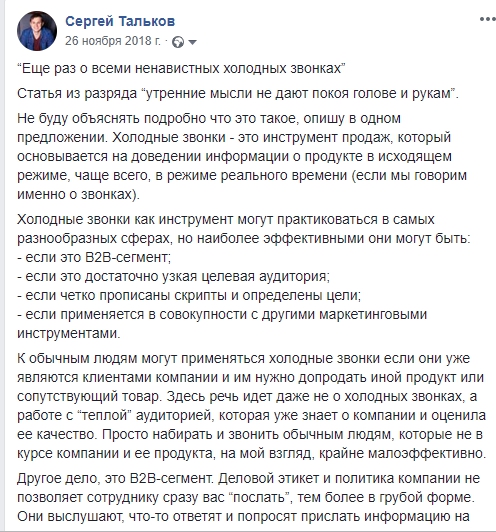Click the line 'именно о звонках).'
The height and width of the screenshot is (532, 496).
(78, 194)
